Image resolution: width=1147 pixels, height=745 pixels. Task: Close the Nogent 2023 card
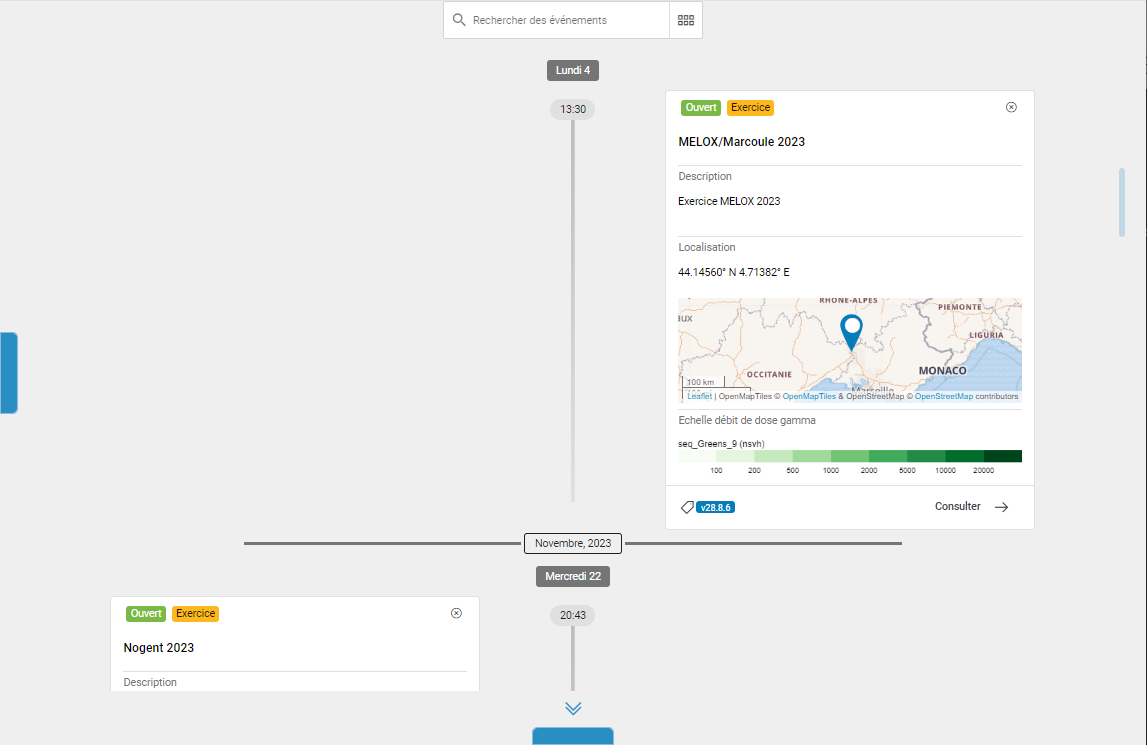456,613
